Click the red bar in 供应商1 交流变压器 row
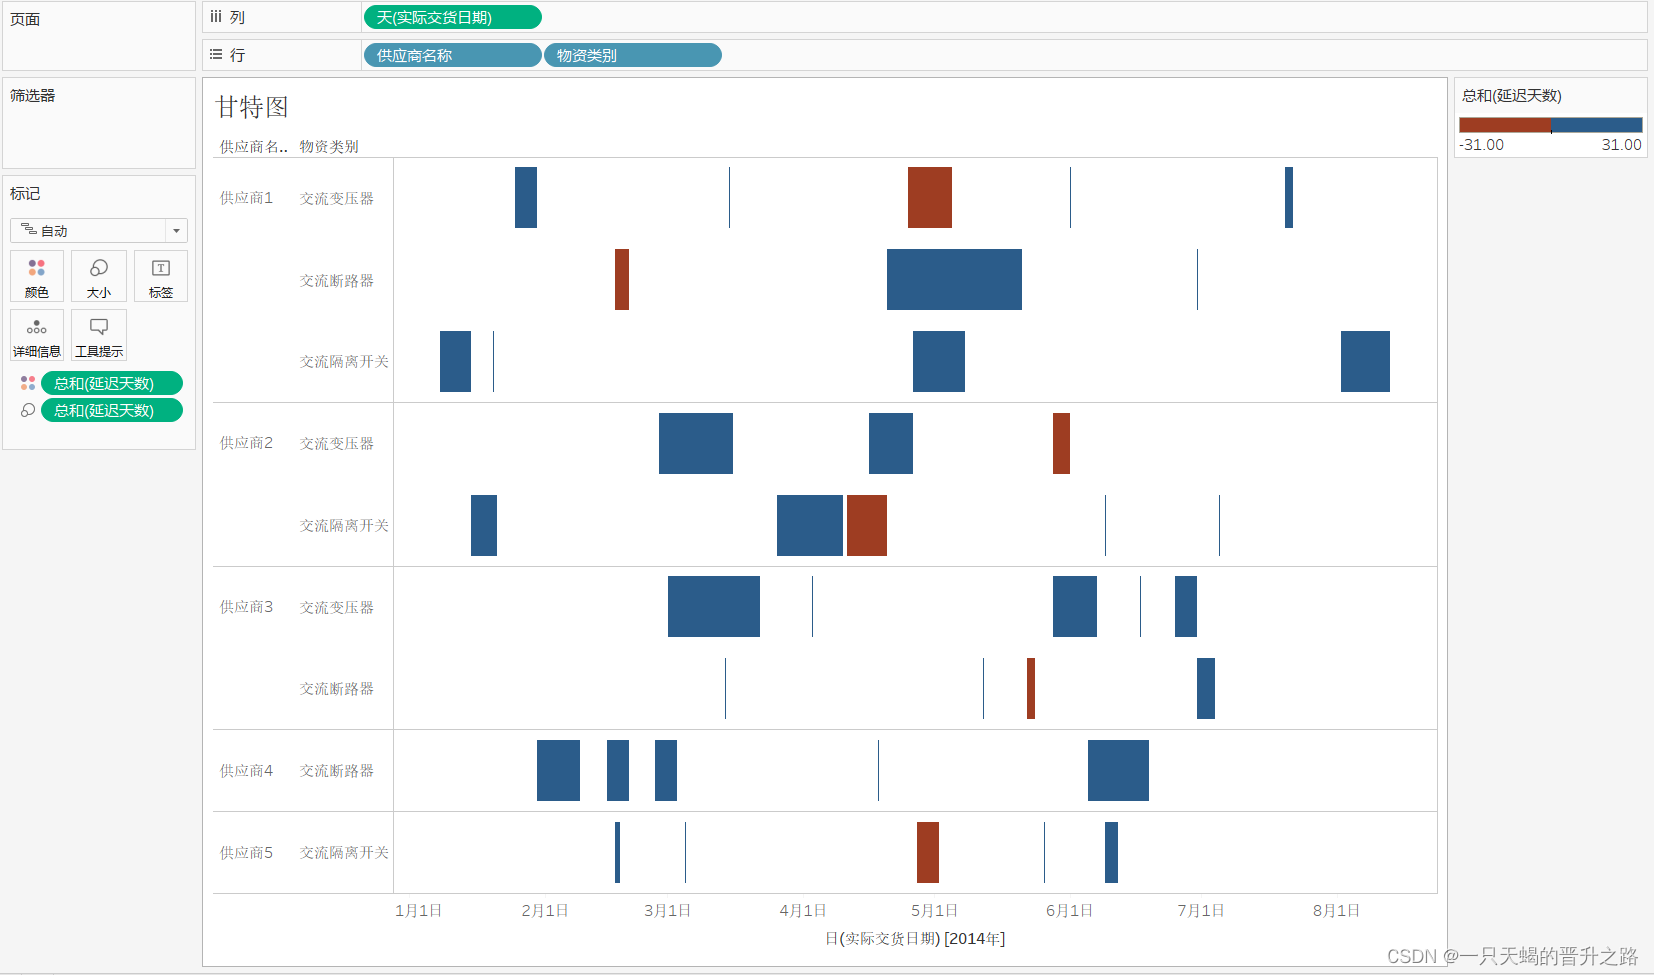 click(x=930, y=197)
